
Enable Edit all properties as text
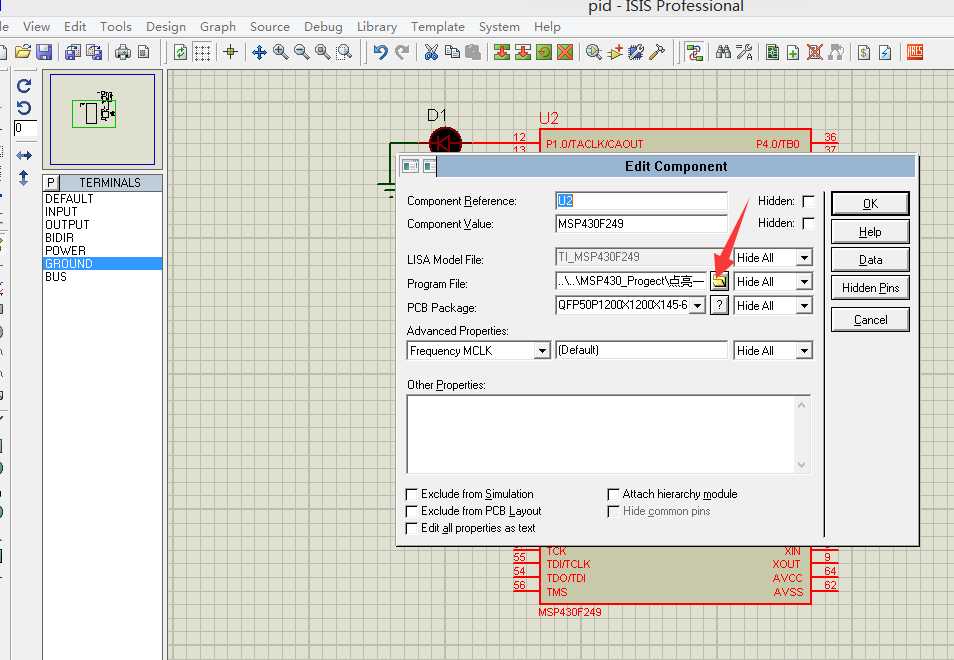(x=412, y=528)
